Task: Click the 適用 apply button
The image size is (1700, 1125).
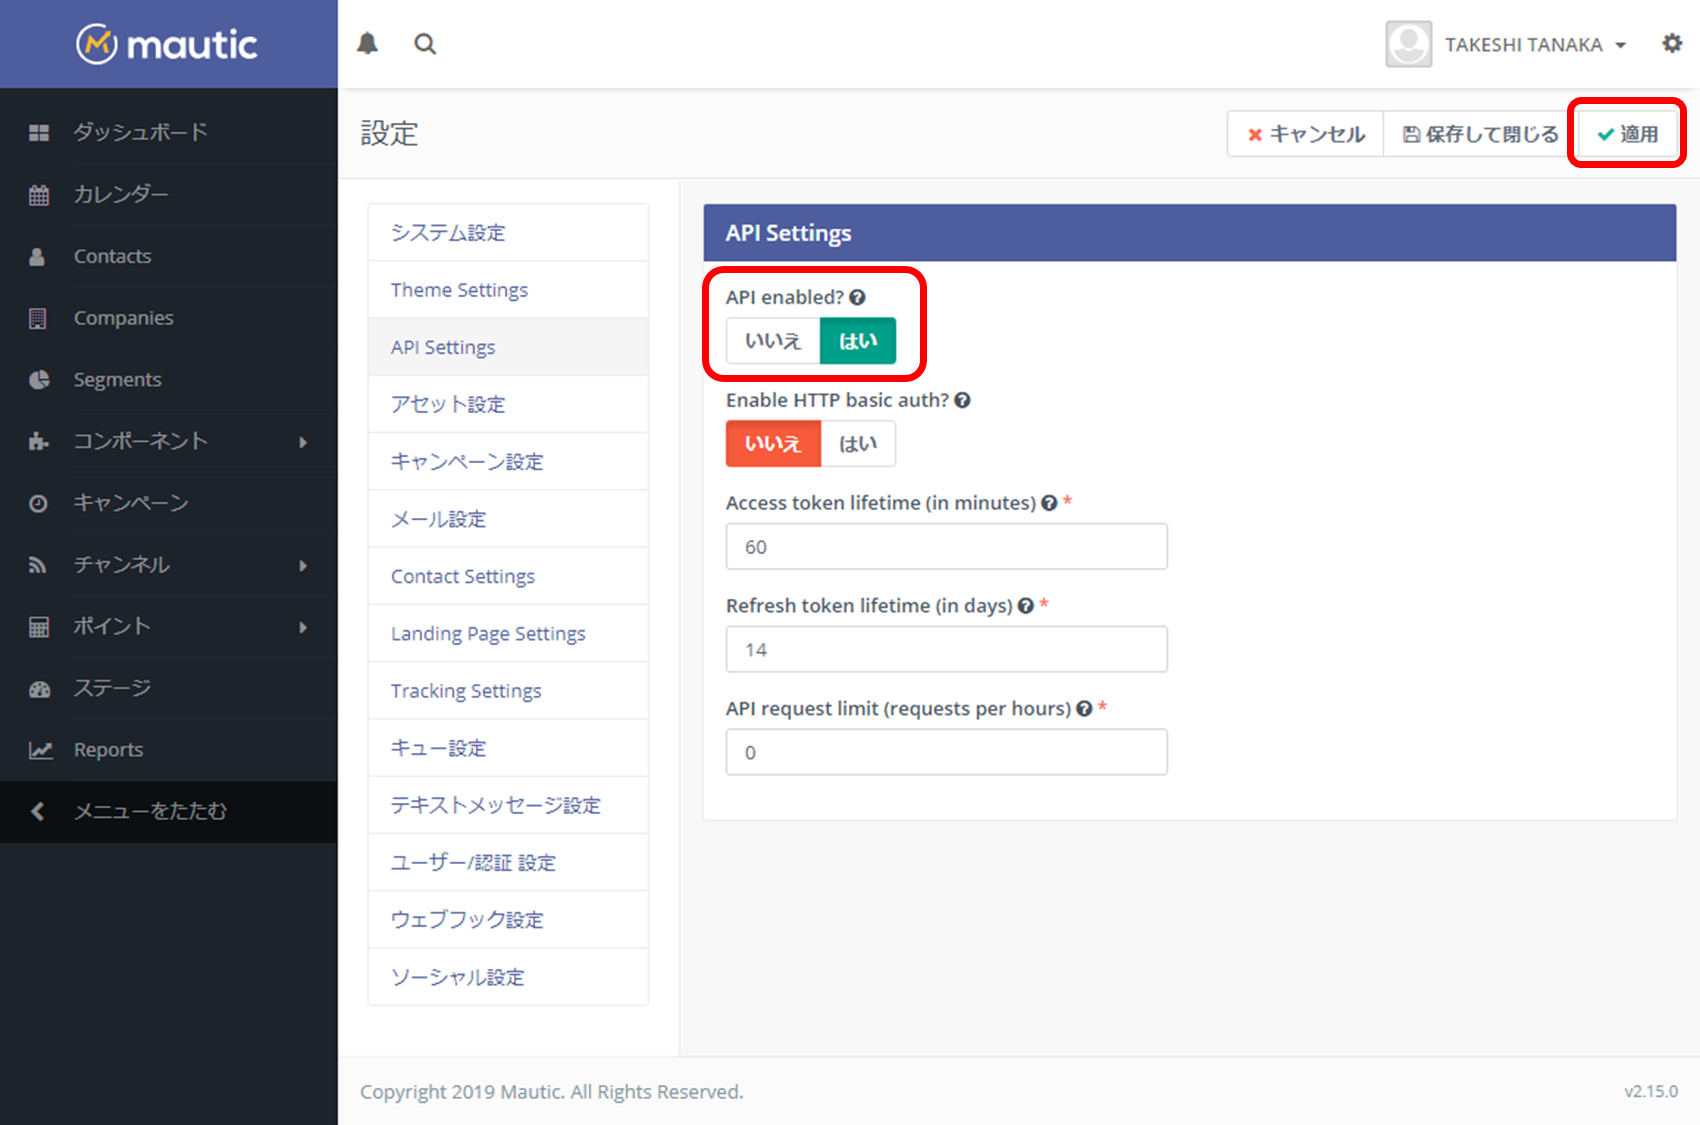Action: [1627, 134]
